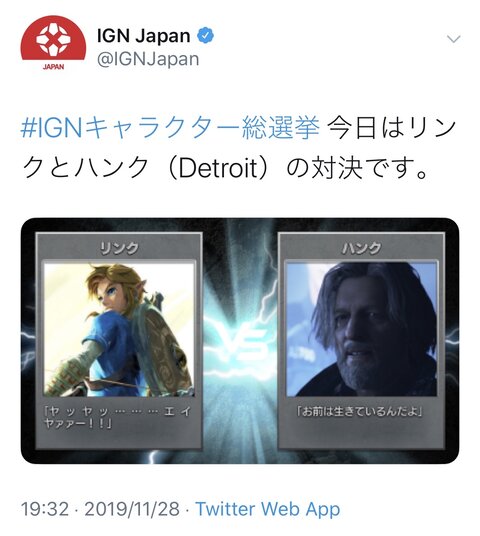Click the 2019/11/28 date text
Image resolution: width=480 pixels, height=536 pixels.
132,509
